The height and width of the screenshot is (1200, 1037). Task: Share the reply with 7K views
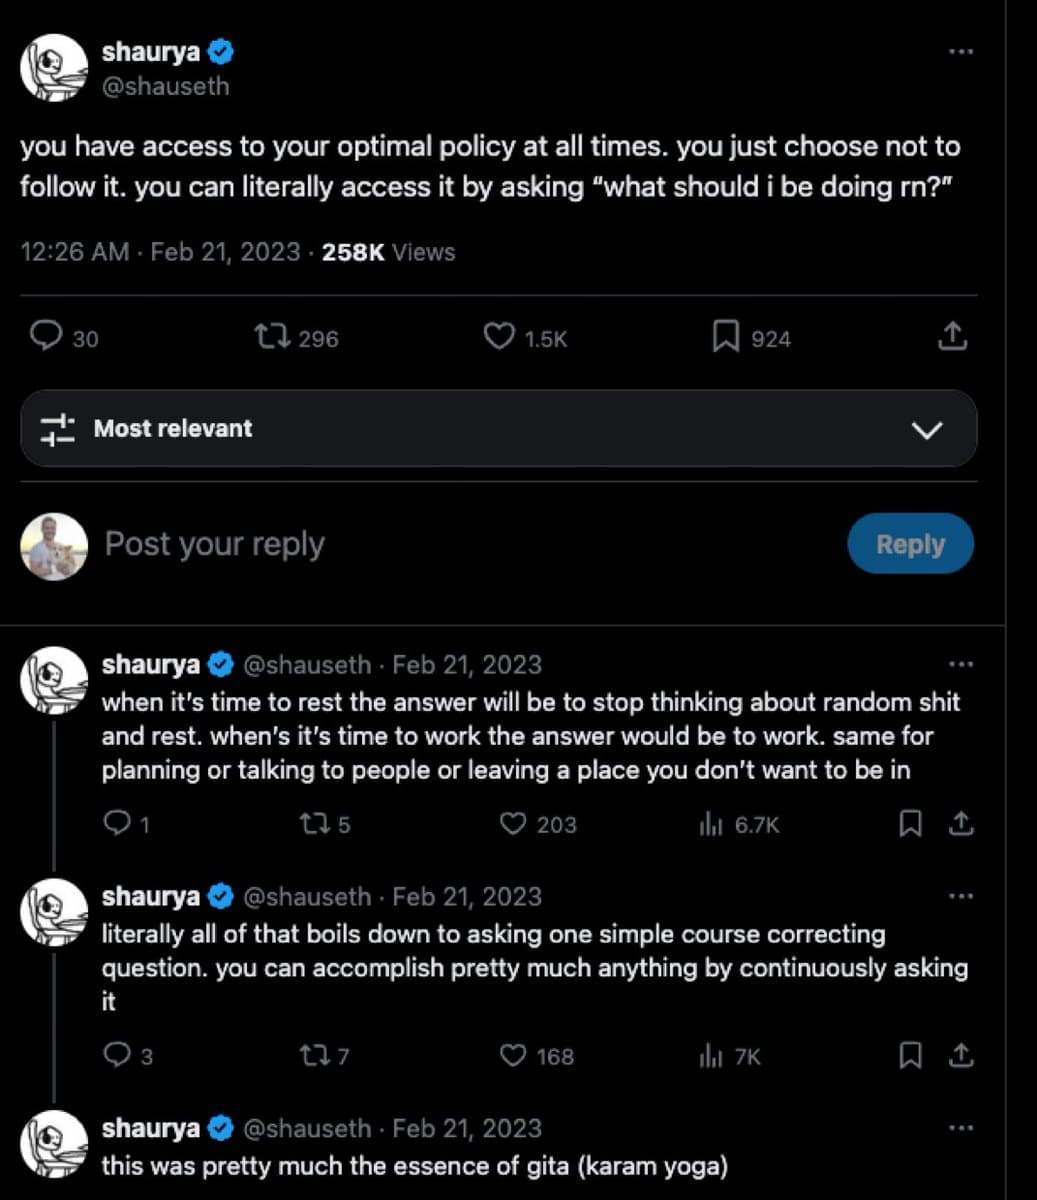pos(961,1055)
